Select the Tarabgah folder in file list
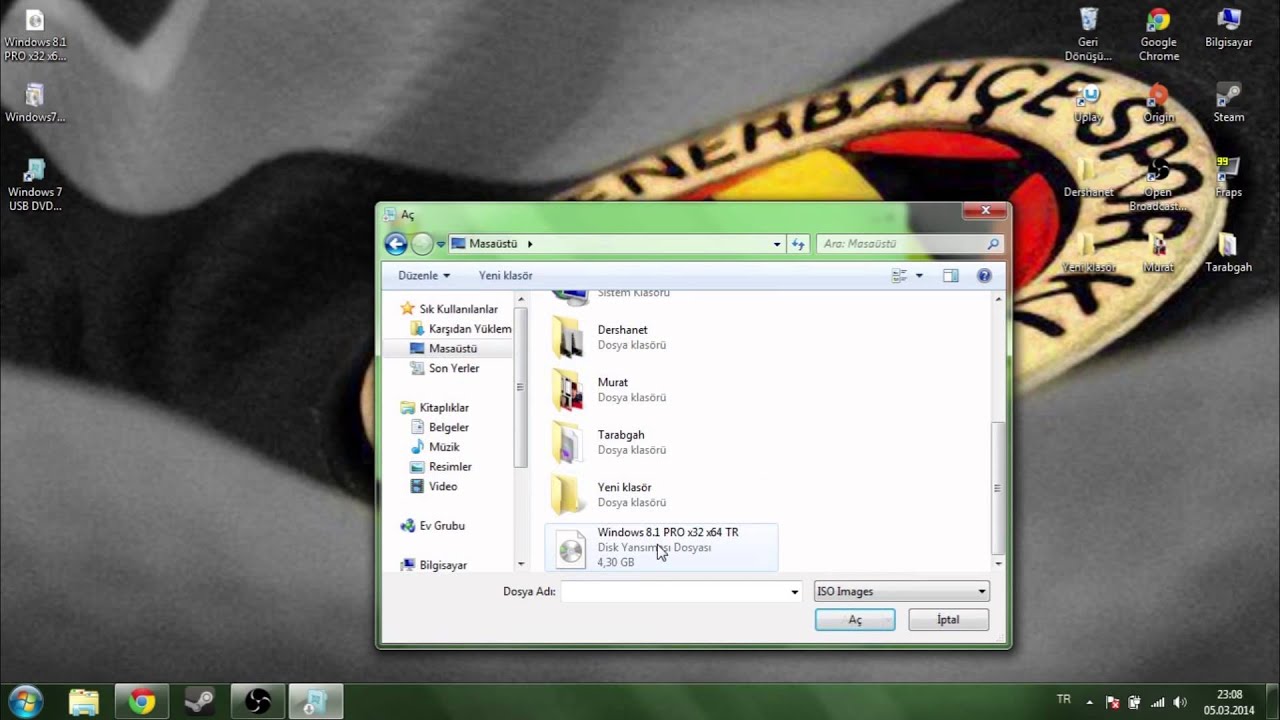The width and height of the screenshot is (1280, 720). click(661, 442)
